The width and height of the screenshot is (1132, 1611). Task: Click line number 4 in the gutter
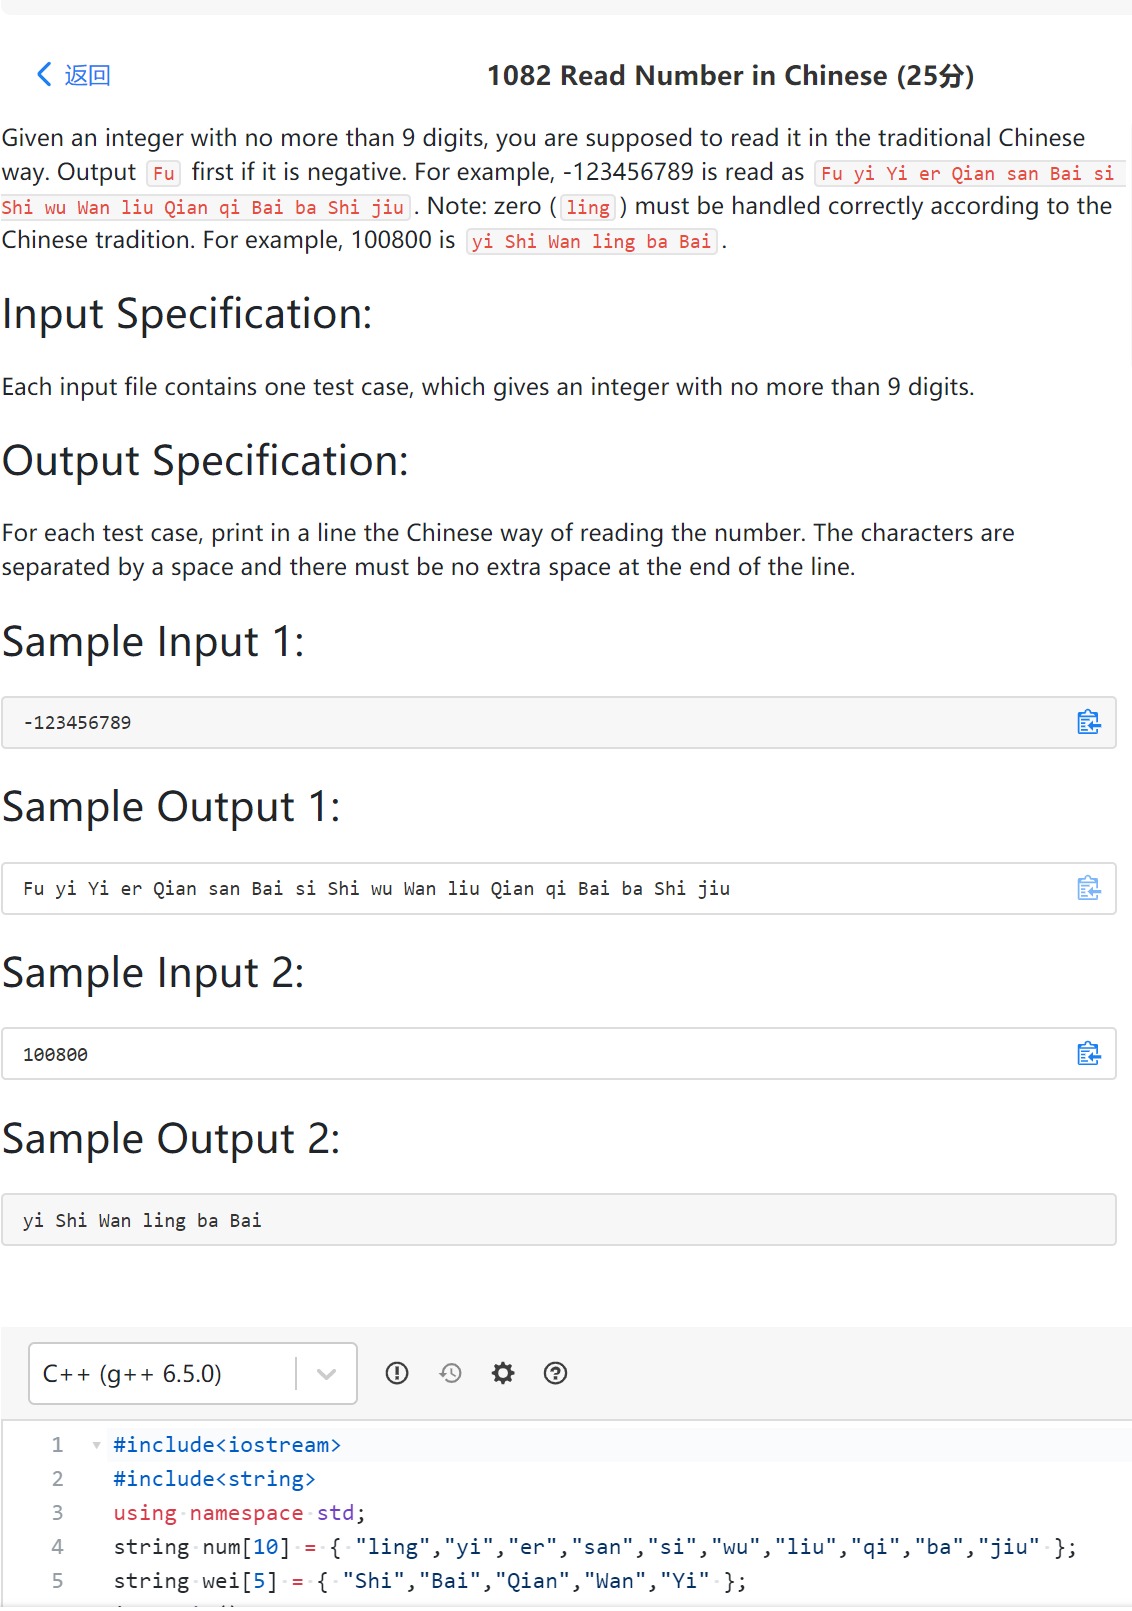[x=57, y=1547]
